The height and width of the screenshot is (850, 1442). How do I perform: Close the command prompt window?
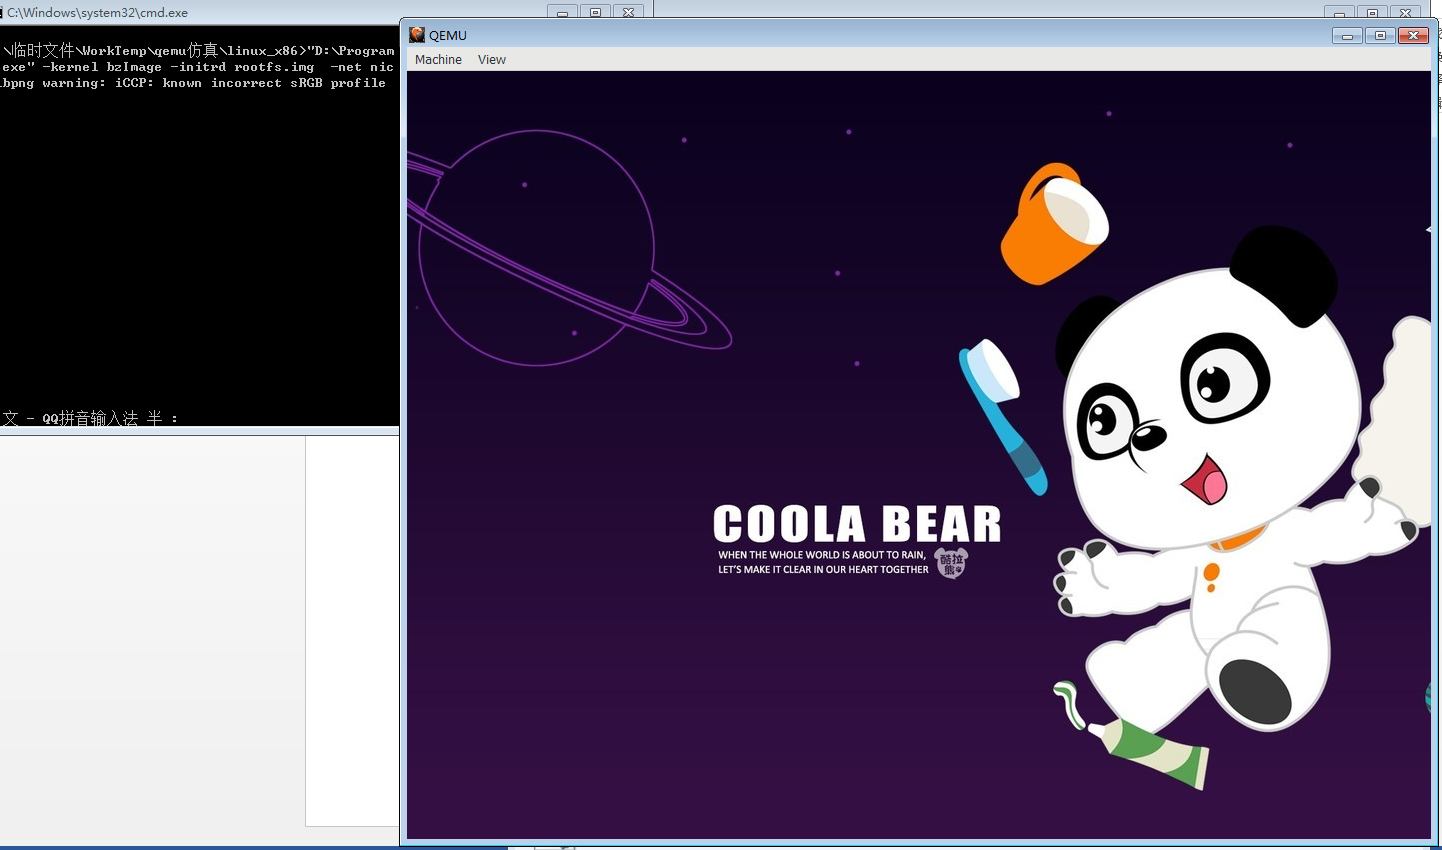click(628, 11)
